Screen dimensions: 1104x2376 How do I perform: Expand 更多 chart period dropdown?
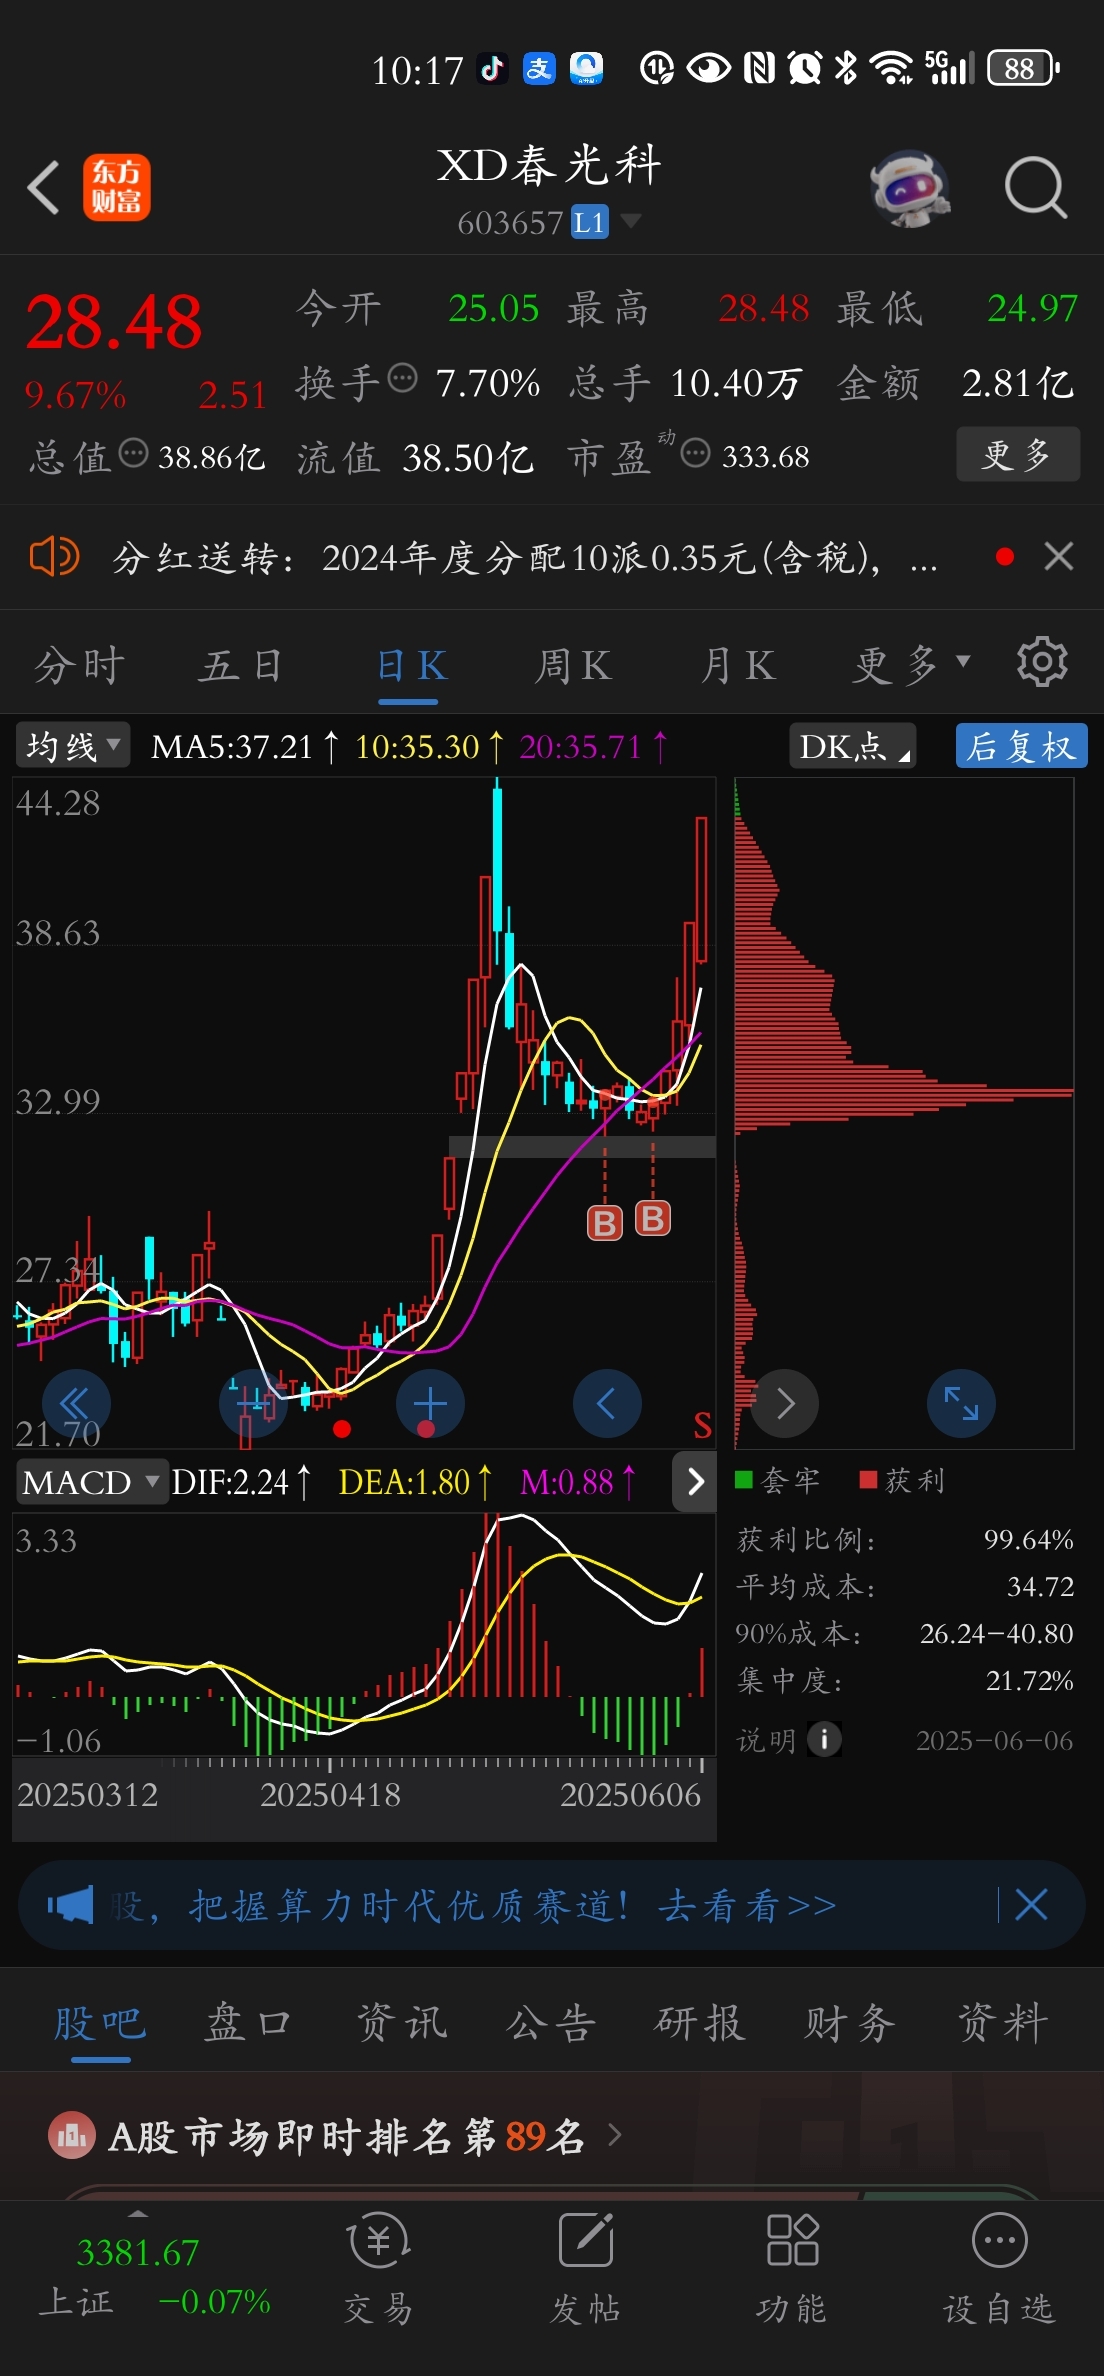pyautogui.click(x=911, y=664)
